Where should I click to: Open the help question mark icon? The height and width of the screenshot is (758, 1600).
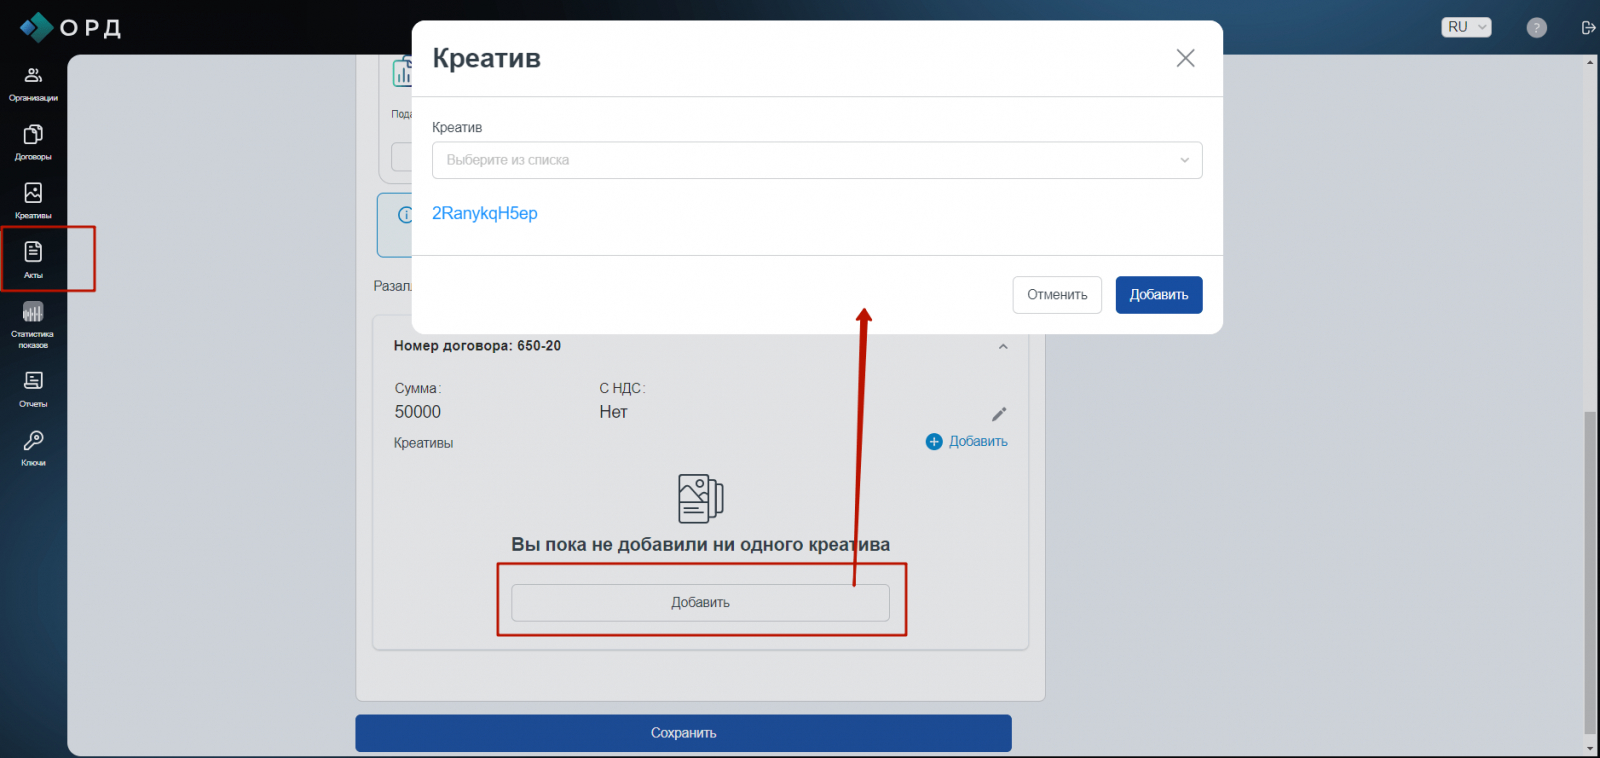click(1537, 28)
